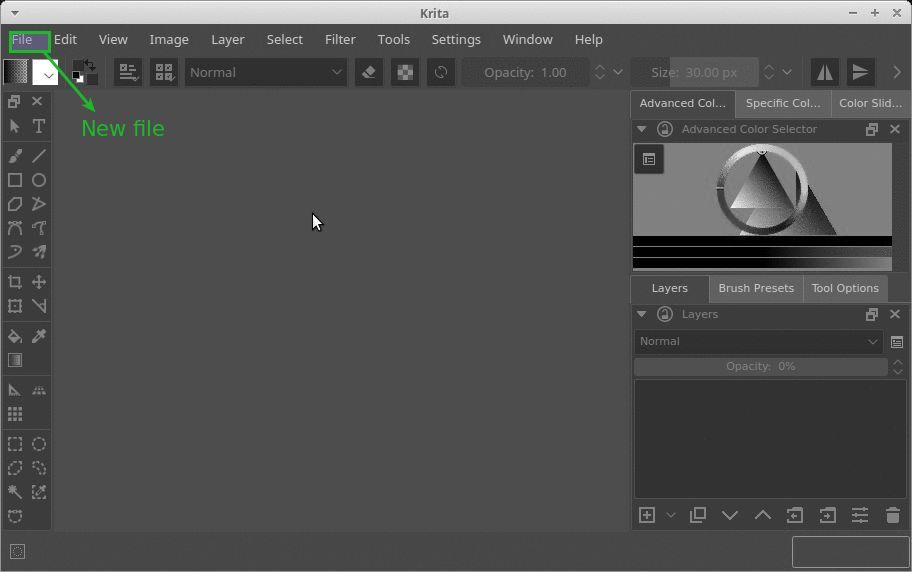Open the fill pattern dropdown swatch
The image size is (912, 572).
(x=45, y=72)
